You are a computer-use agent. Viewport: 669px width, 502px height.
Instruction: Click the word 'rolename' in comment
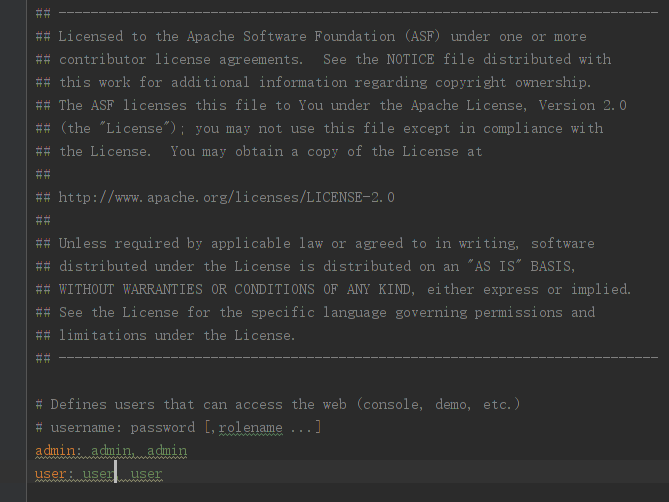pos(250,427)
